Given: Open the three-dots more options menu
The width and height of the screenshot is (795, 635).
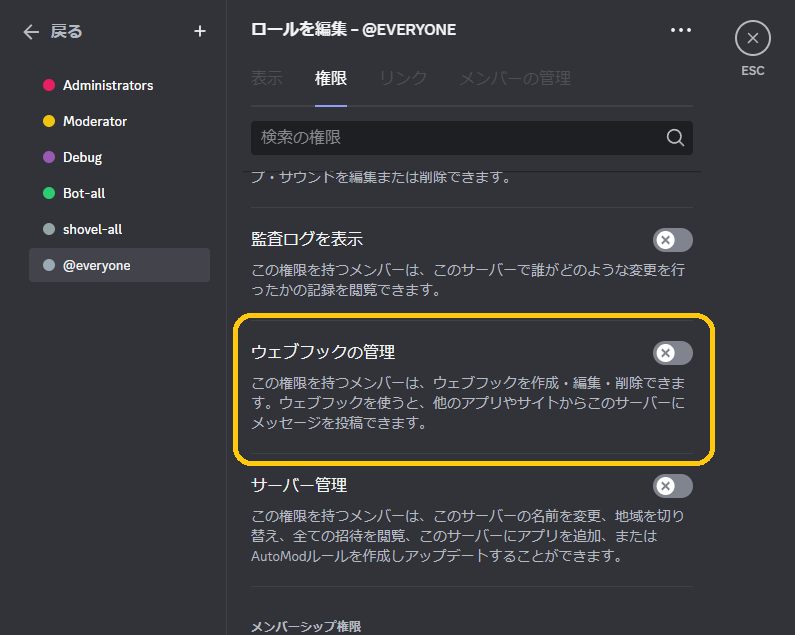Looking at the screenshot, I should pos(680,30).
